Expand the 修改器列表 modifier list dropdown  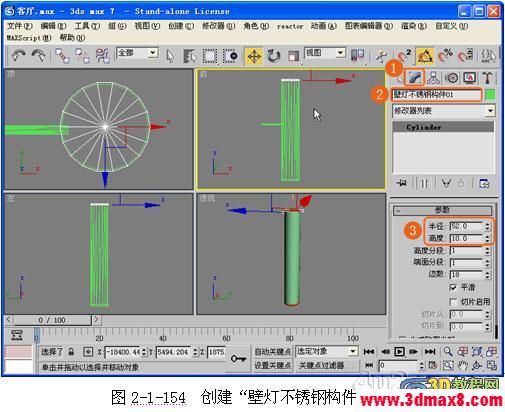[x=490, y=110]
